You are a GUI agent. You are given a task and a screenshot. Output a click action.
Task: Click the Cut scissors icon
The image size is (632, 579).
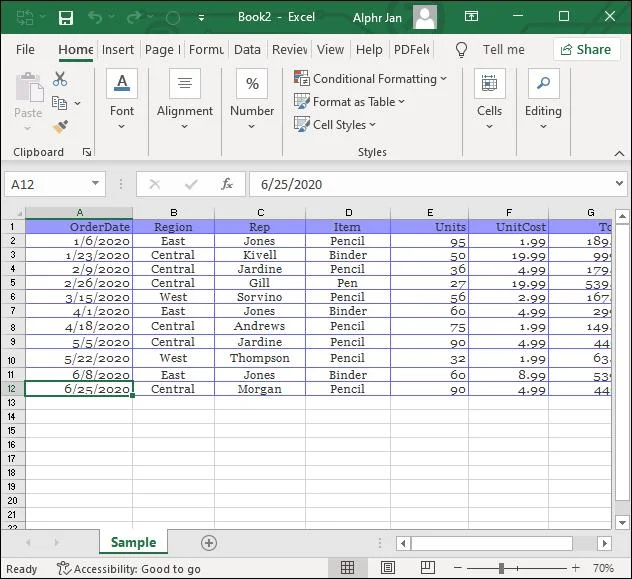click(x=60, y=79)
